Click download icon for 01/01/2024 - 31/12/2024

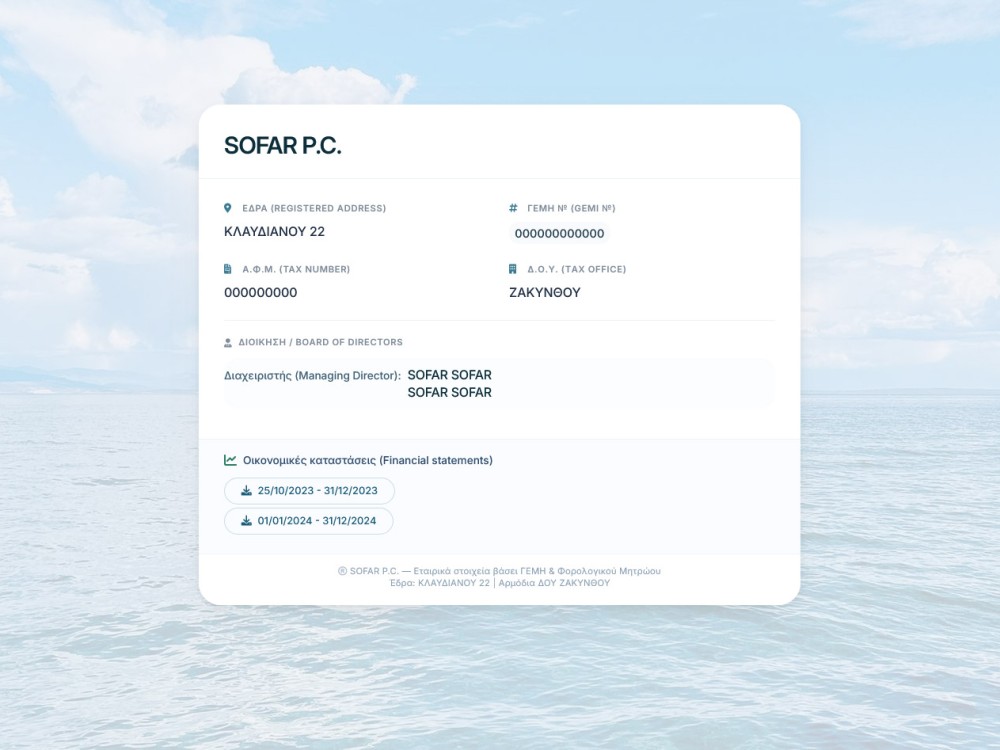[246, 520]
